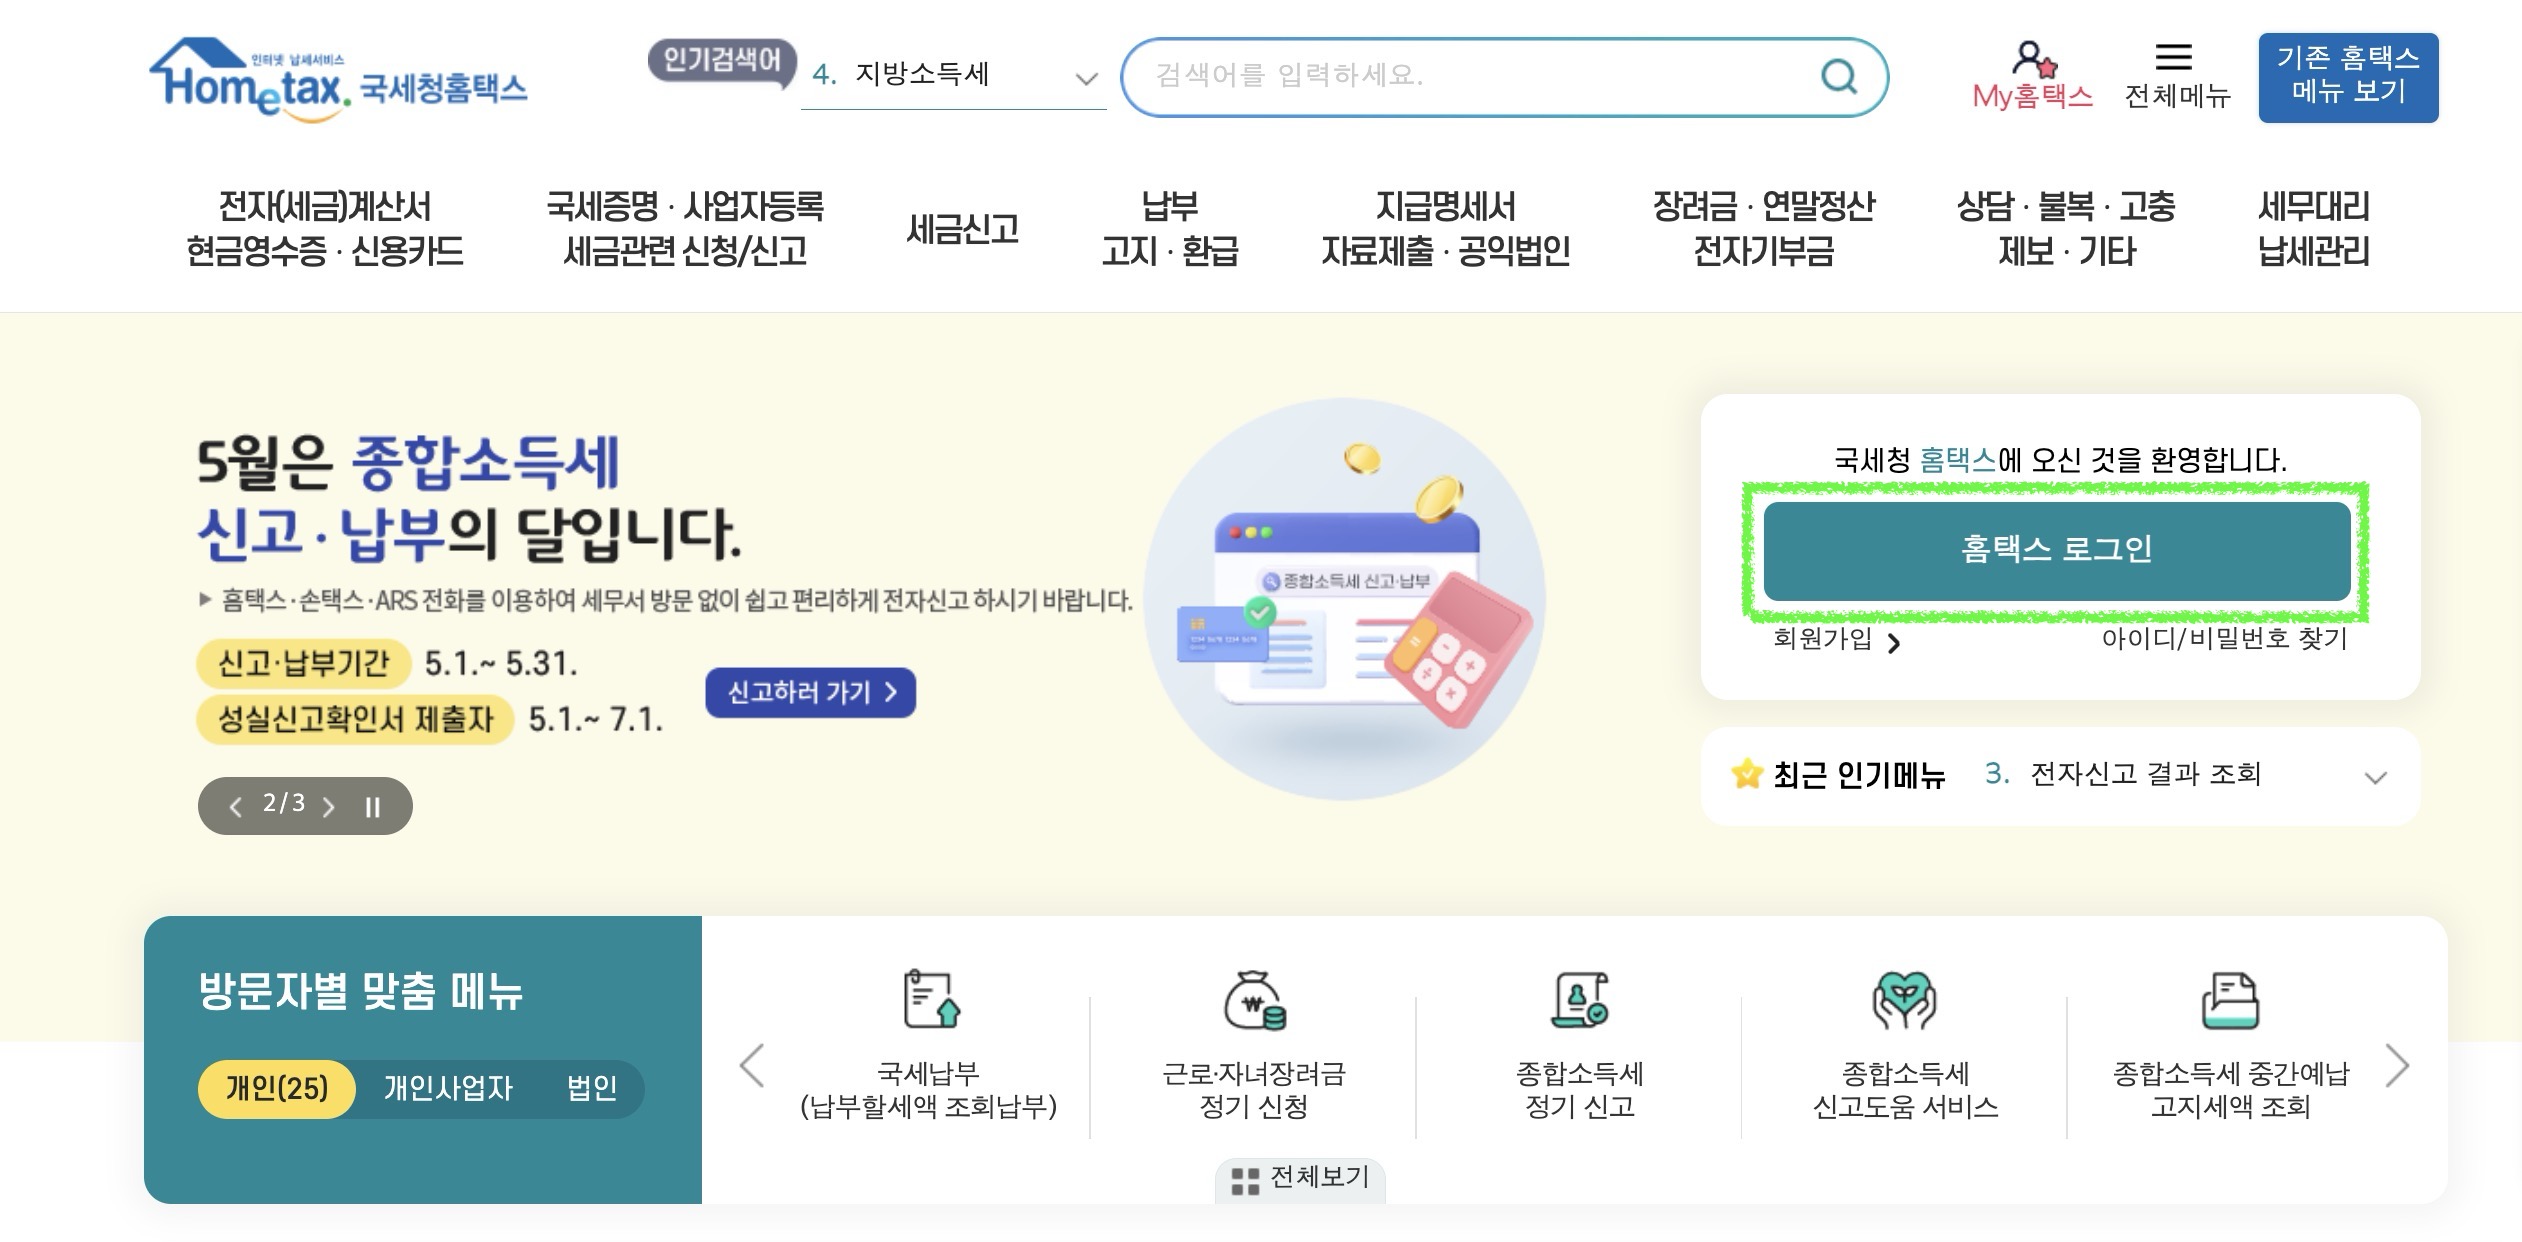Click the 홈택스 로그인 button
Viewport: 2522px width, 1242px height.
click(2056, 550)
